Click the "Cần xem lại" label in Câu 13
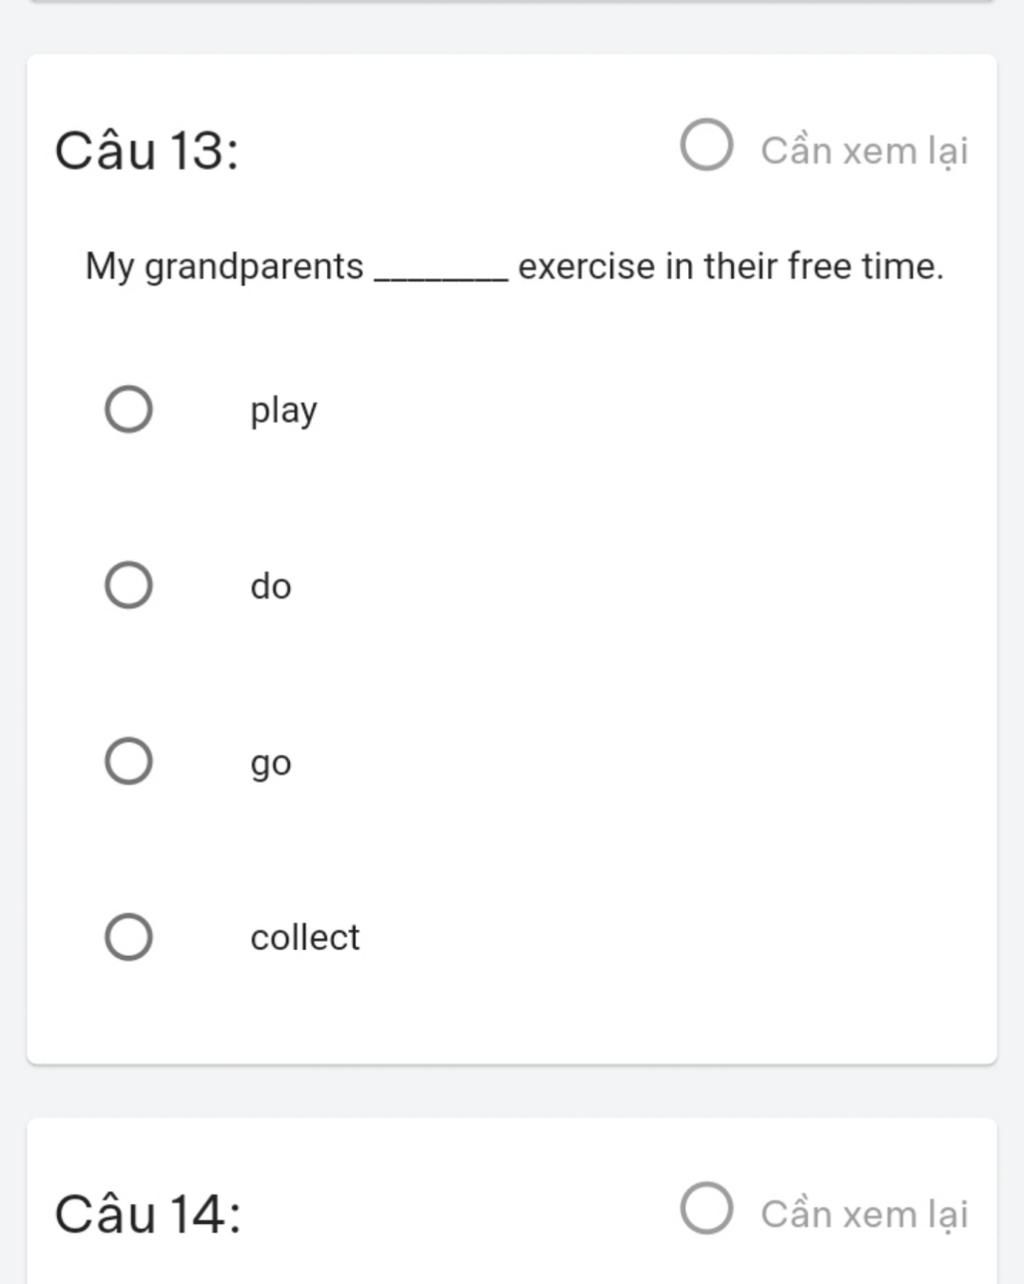1024x1284 pixels. coord(864,152)
